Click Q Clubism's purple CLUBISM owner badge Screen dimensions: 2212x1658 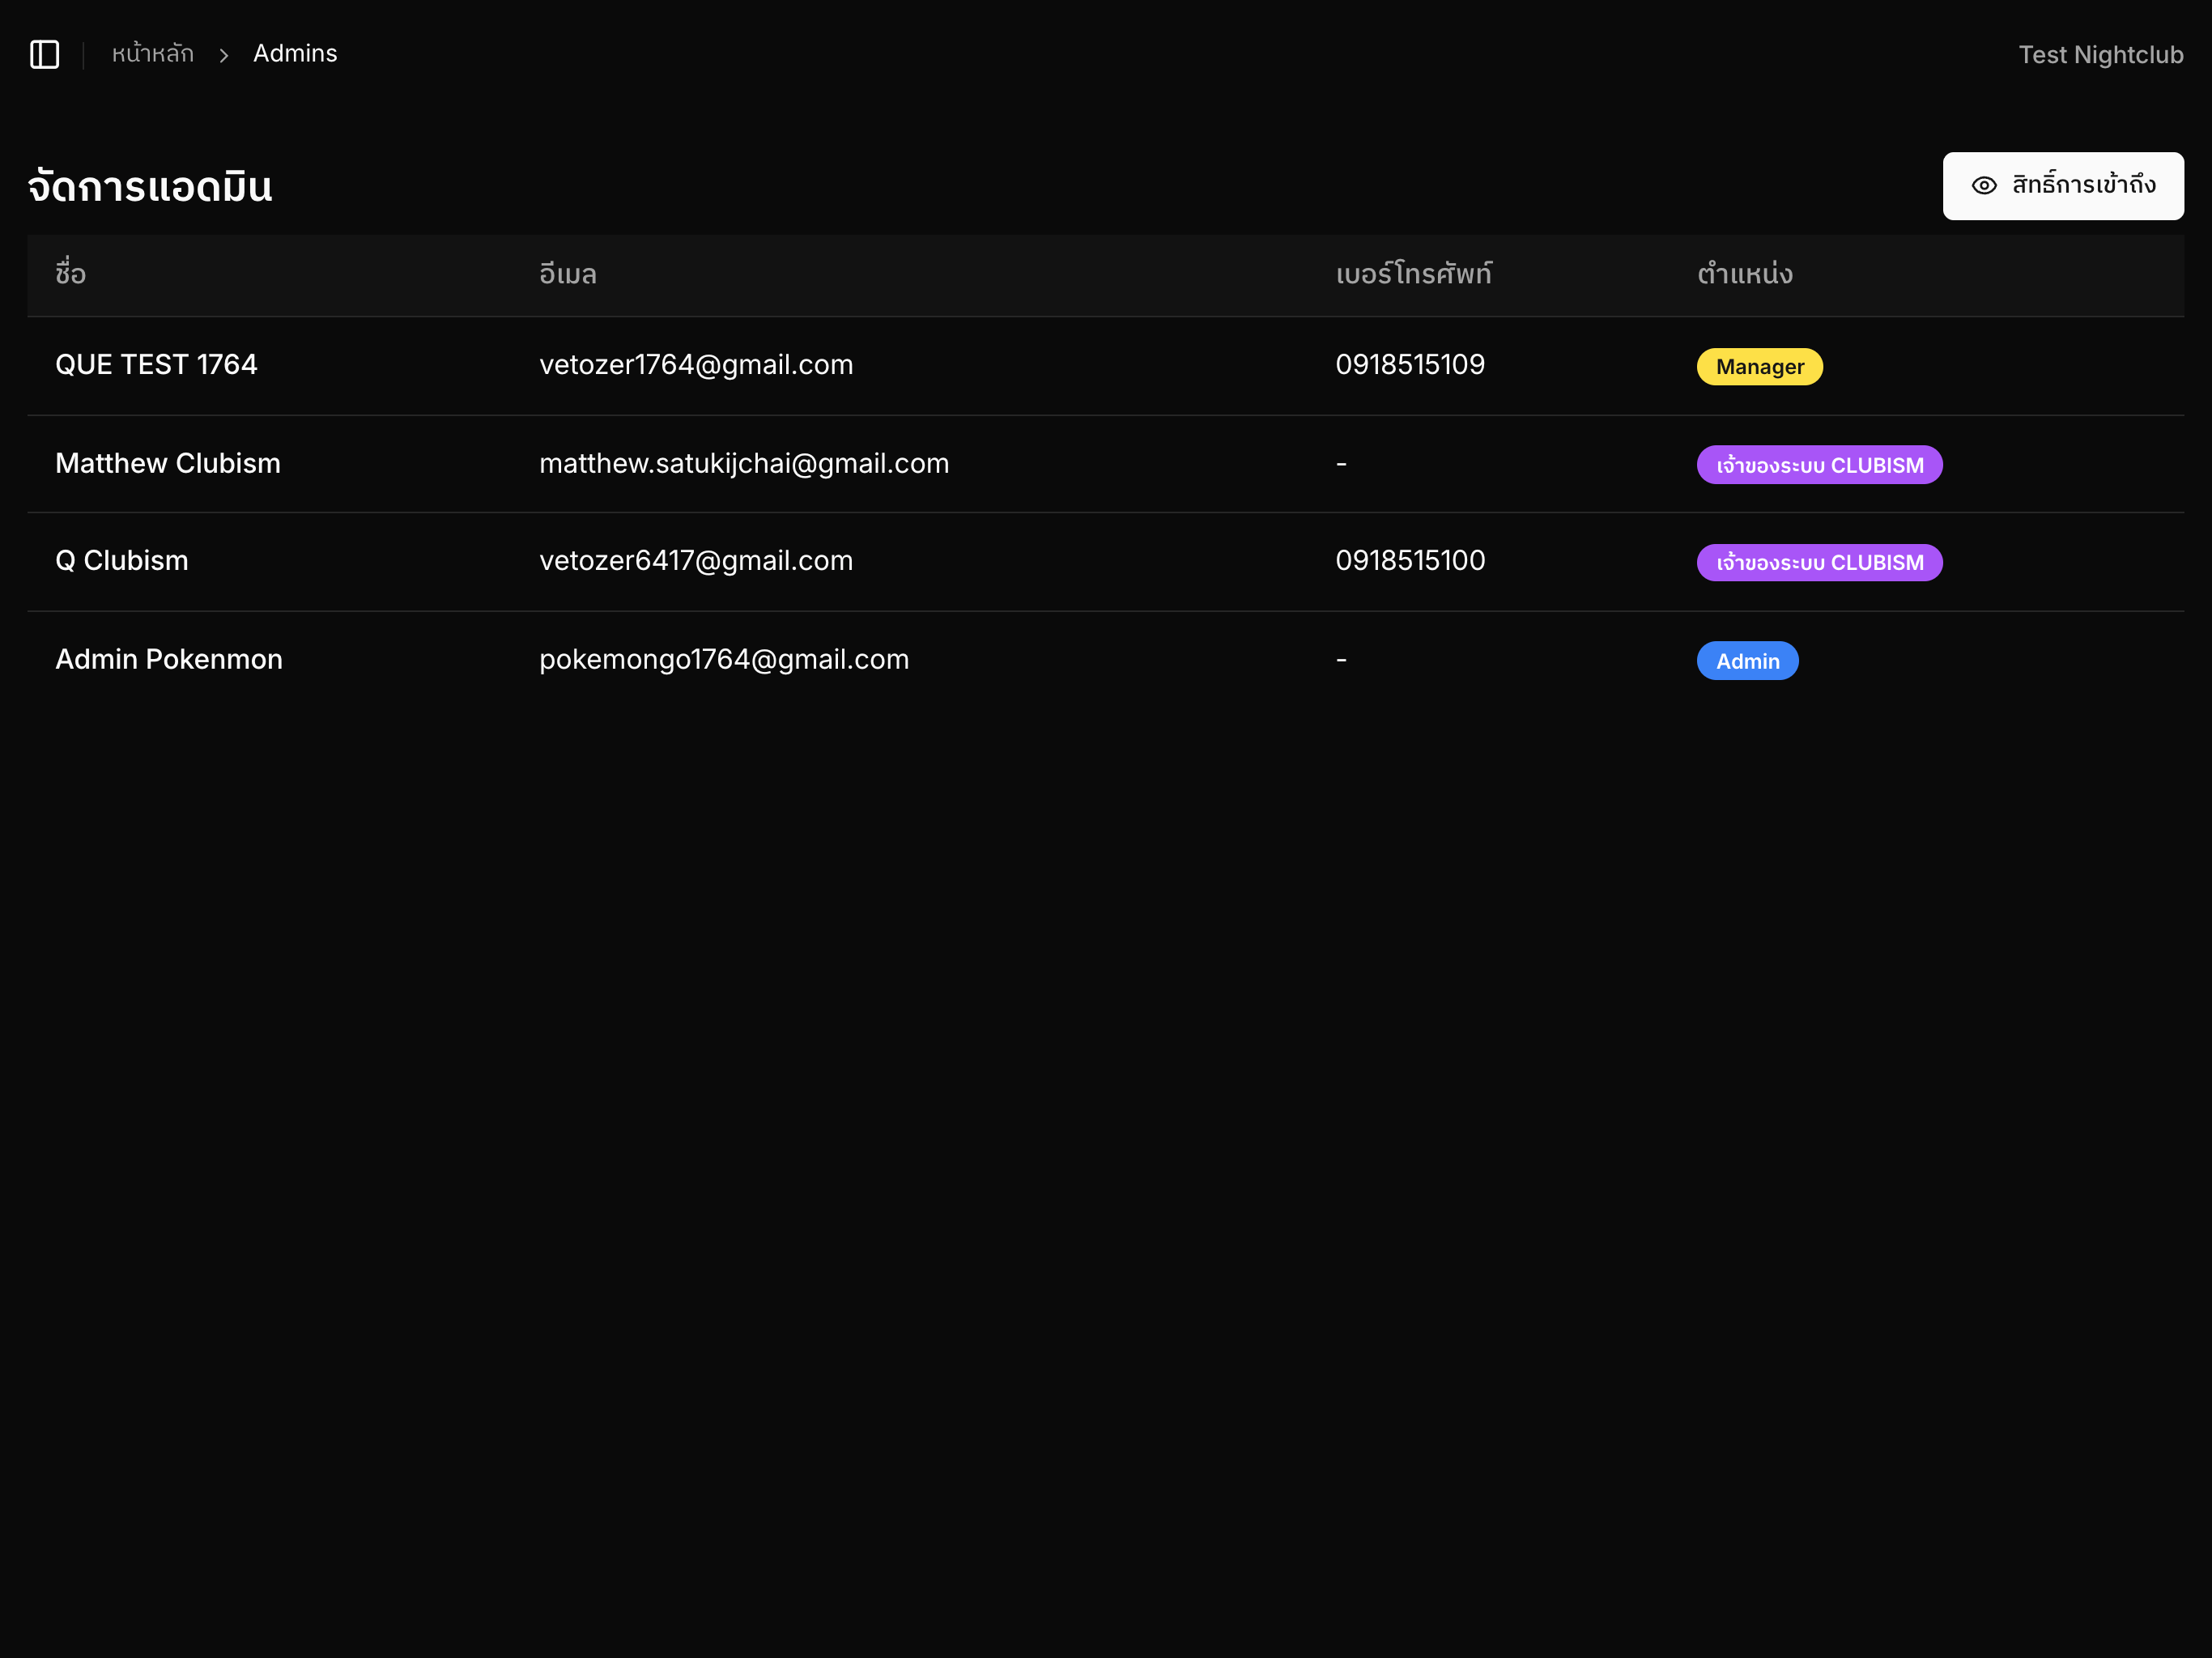click(x=1819, y=563)
